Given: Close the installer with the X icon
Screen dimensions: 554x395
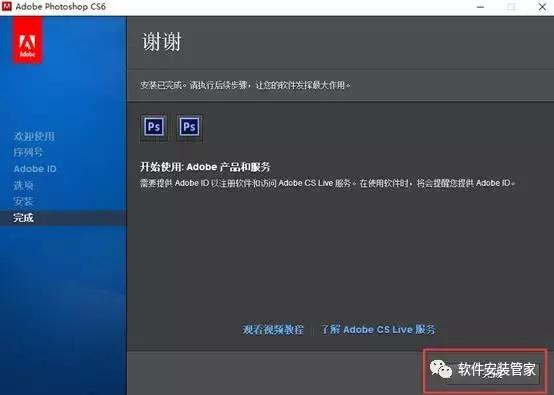Looking at the screenshot, I should coord(542,7).
